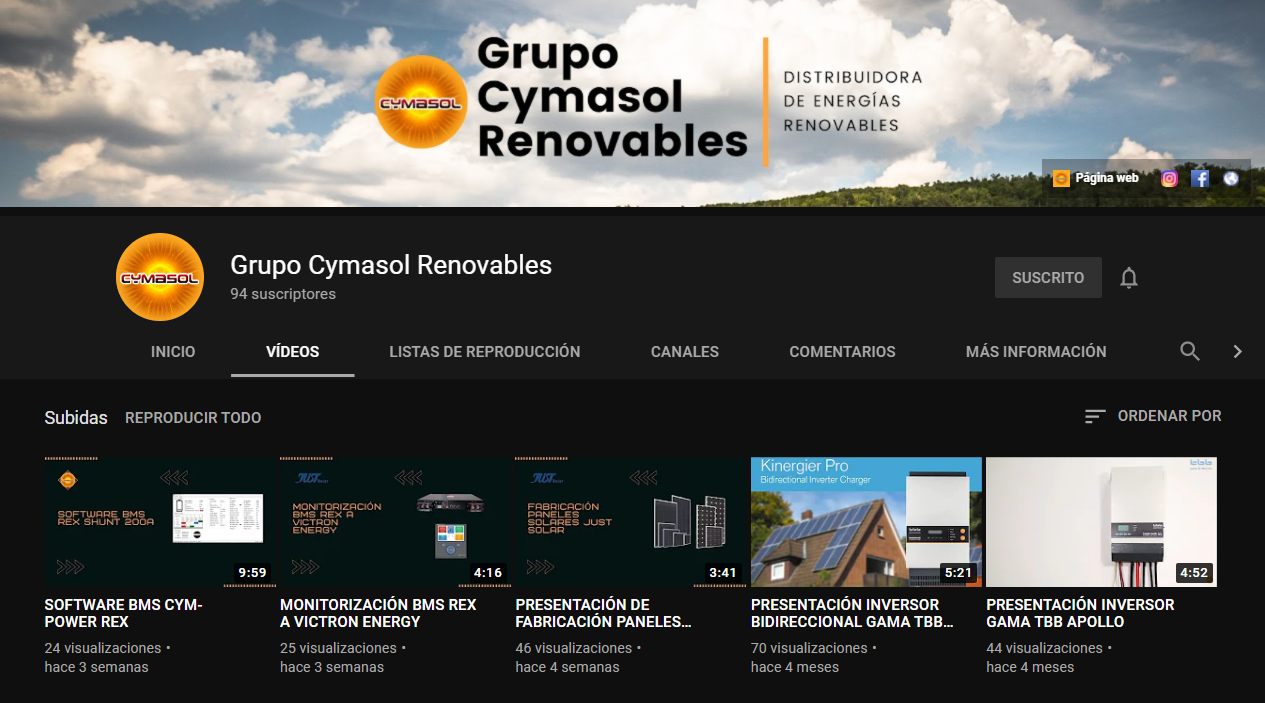This screenshot has width=1265, height=703.
Task: Open the TBB Apollo inverter thumbnail
Action: pyautogui.click(x=1101, y=521)
